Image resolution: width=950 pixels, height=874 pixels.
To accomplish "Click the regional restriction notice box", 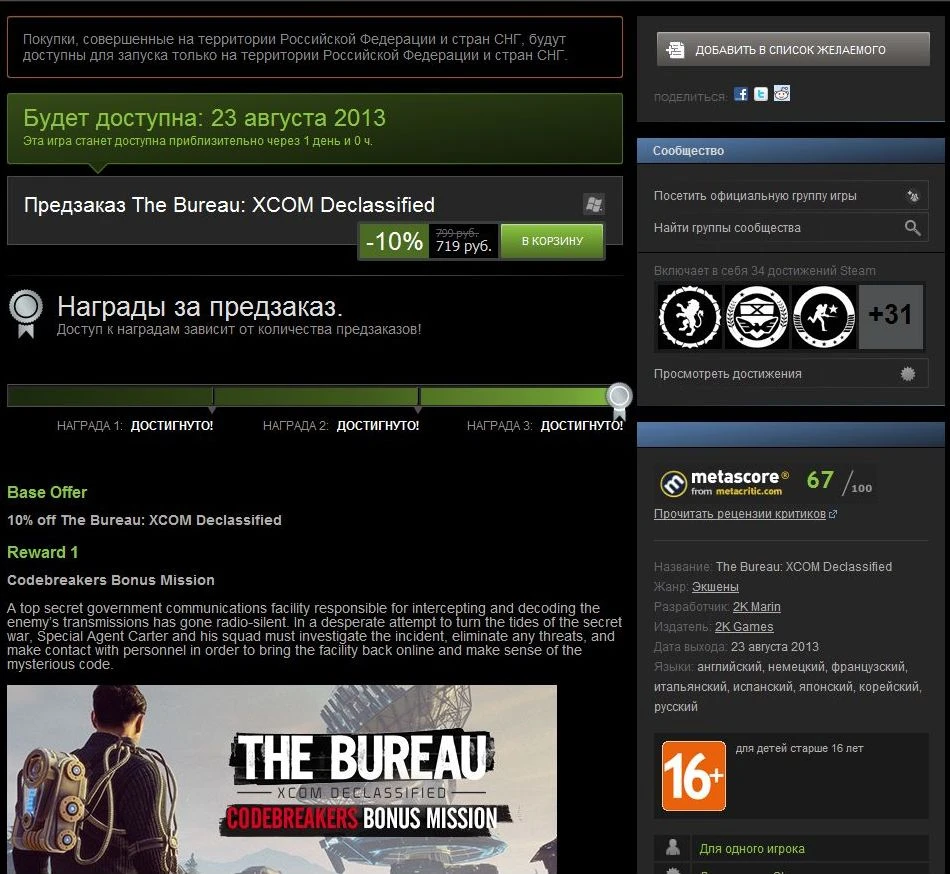I will click(x=315, y=47).
